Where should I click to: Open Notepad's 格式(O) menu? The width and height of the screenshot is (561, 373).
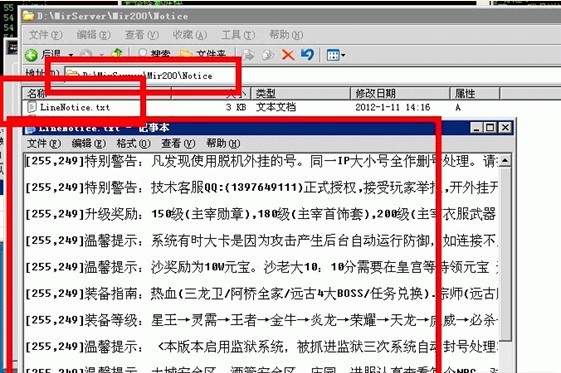[134, 143]
